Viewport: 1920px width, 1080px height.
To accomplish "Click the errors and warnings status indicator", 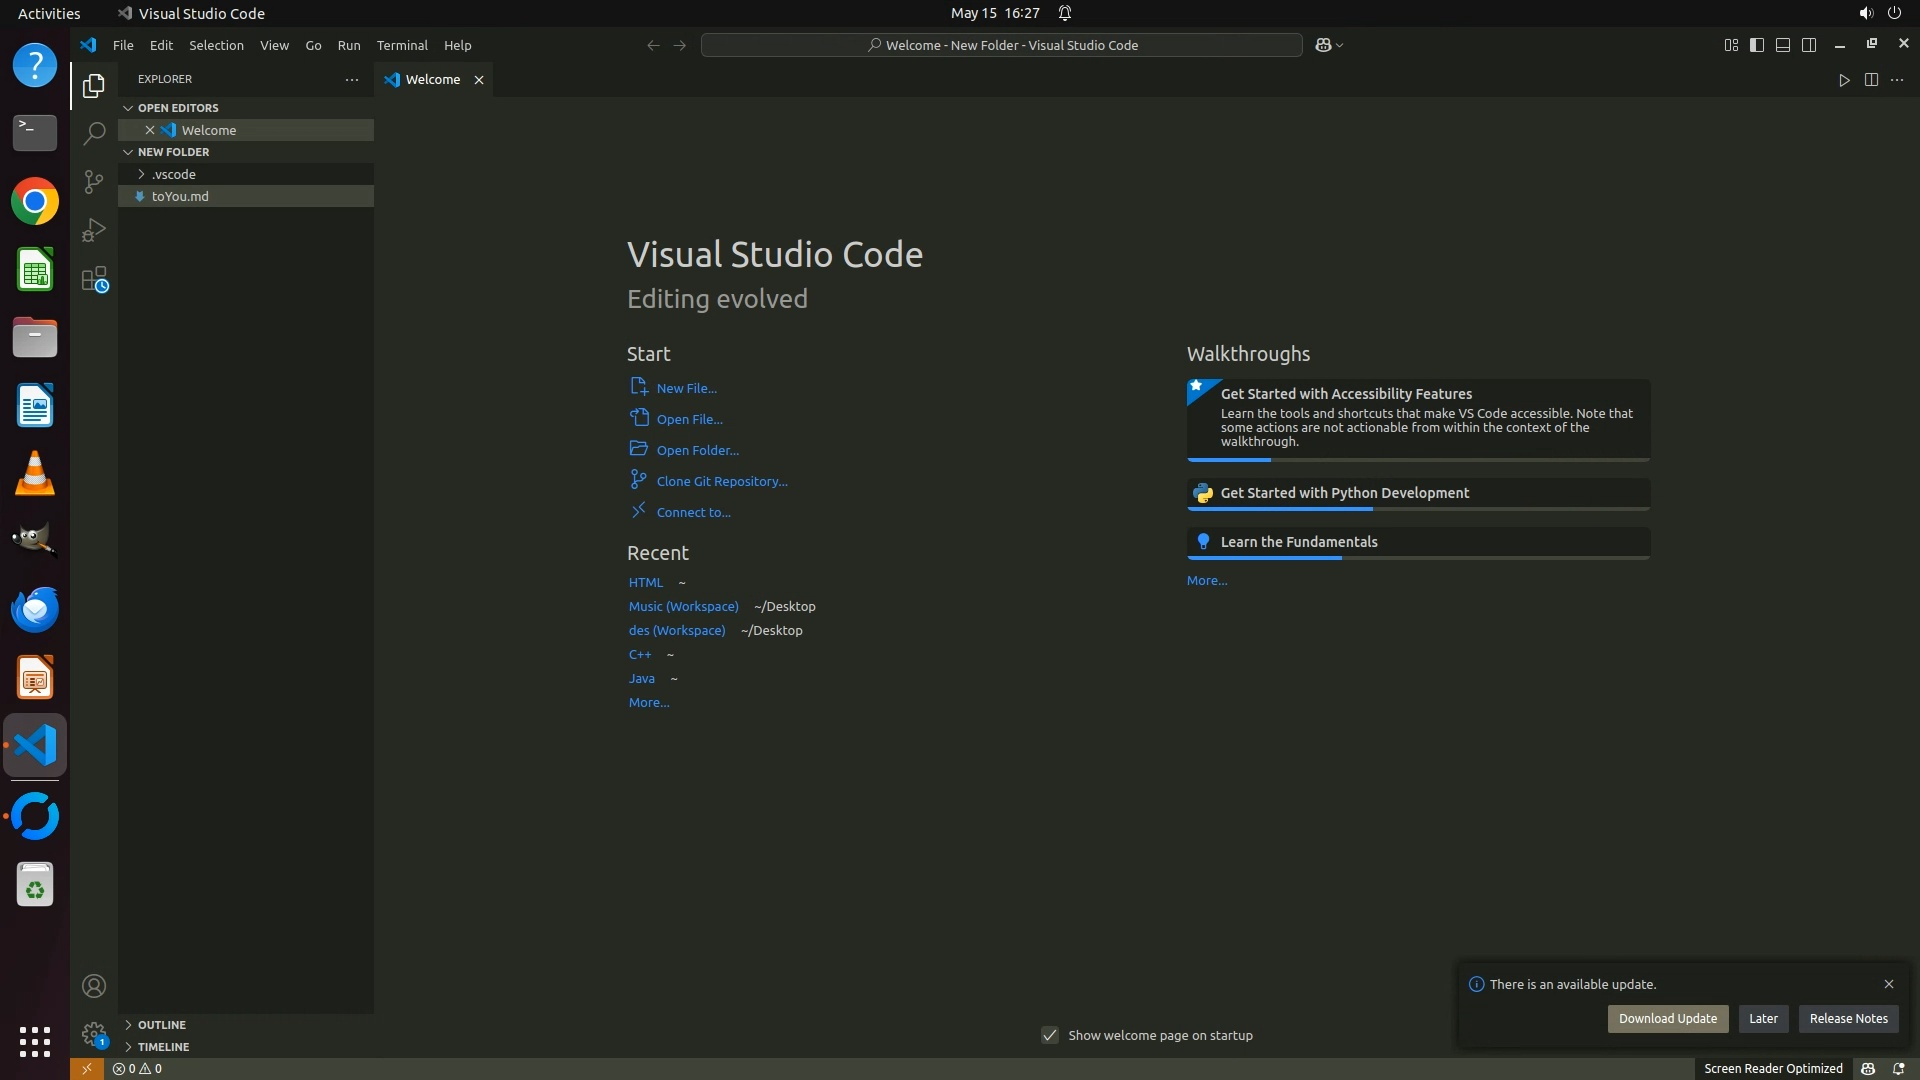I will click(138, 1068).
